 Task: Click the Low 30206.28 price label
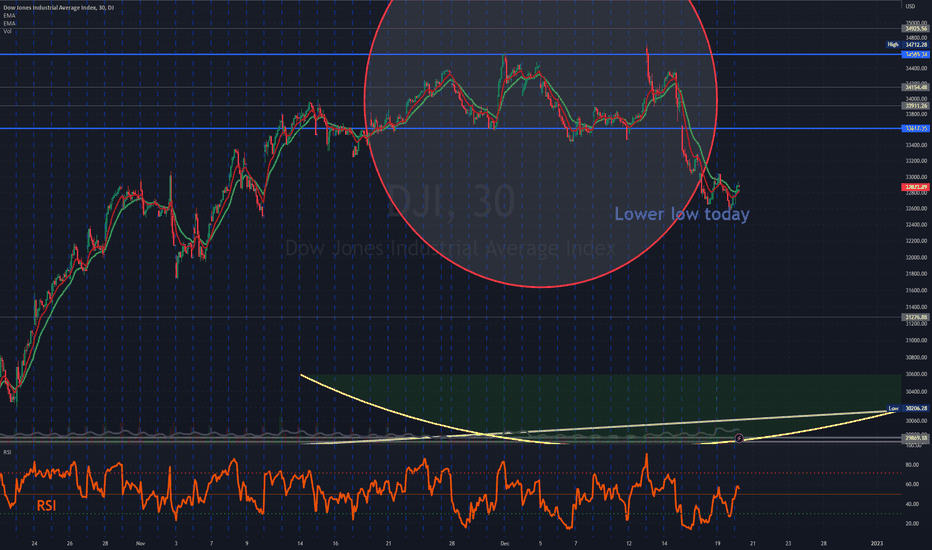pos(908,408)
